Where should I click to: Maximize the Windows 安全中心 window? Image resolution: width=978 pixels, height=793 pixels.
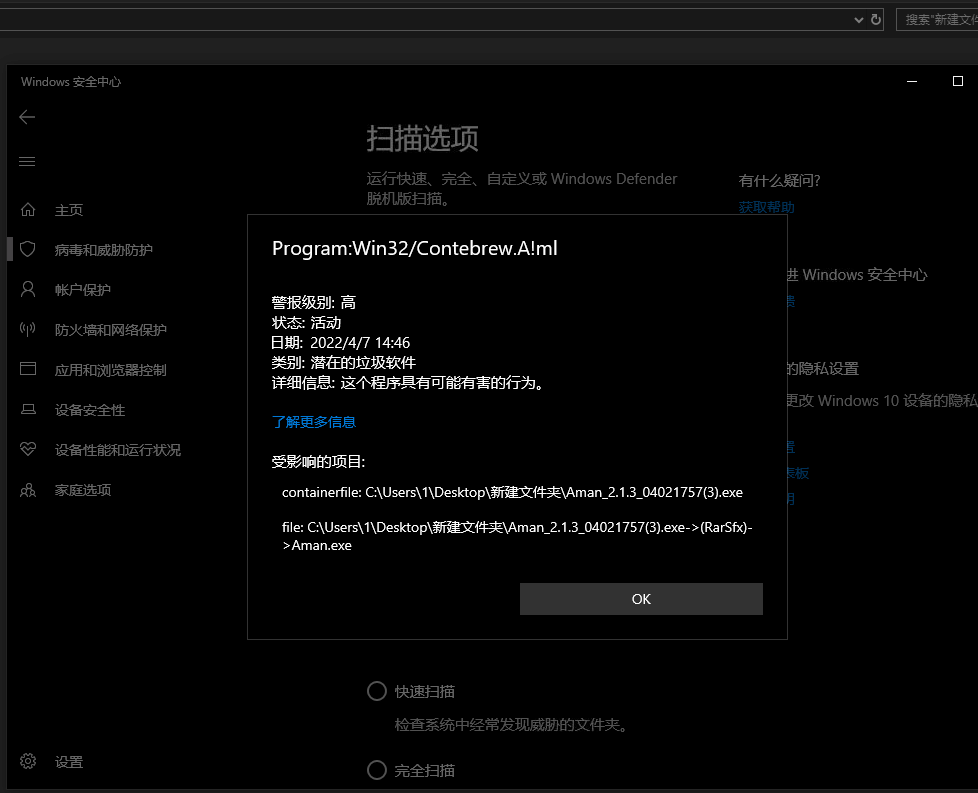point(957,82)
